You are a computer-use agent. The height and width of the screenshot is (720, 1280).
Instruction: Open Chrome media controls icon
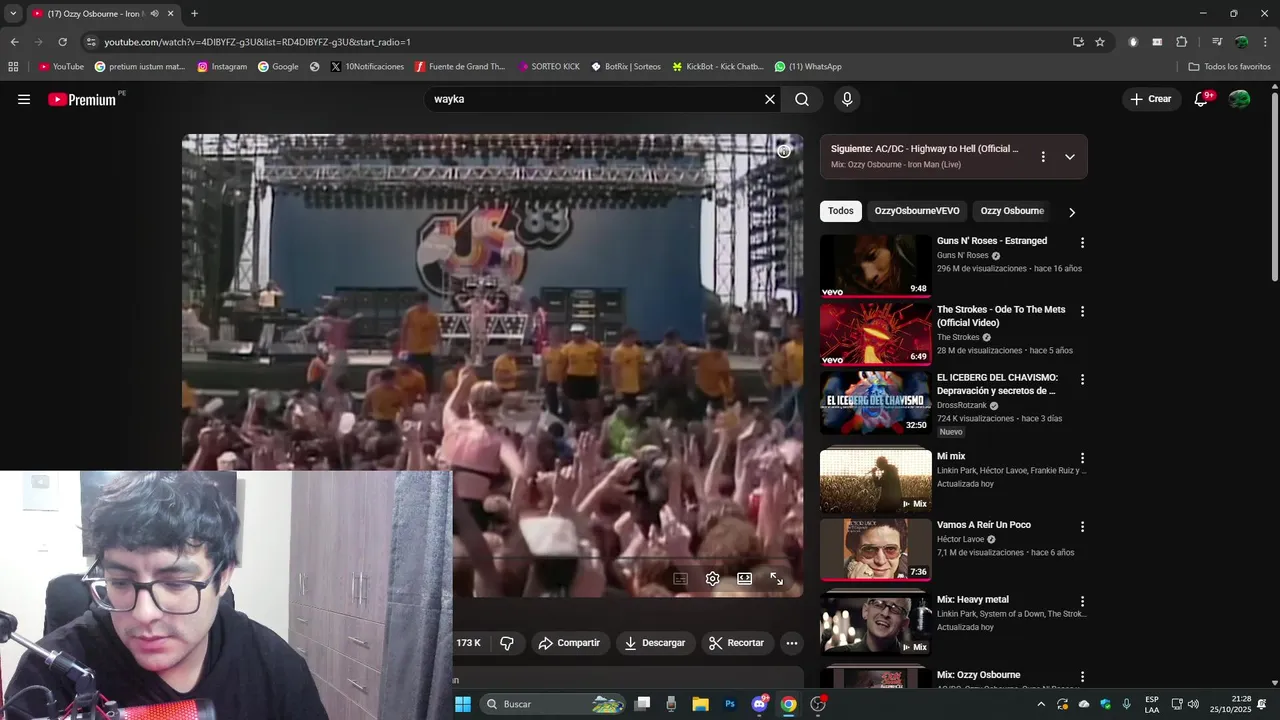(1217, 42)
